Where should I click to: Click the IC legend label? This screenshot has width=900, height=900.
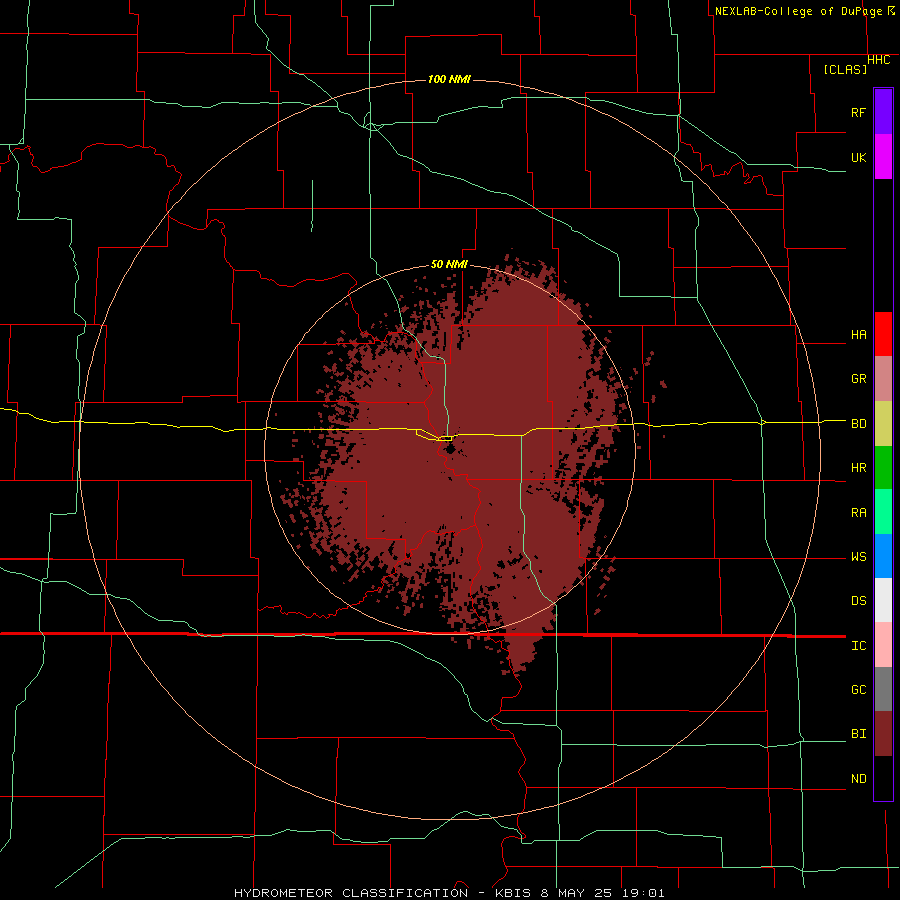click(858, 646)
